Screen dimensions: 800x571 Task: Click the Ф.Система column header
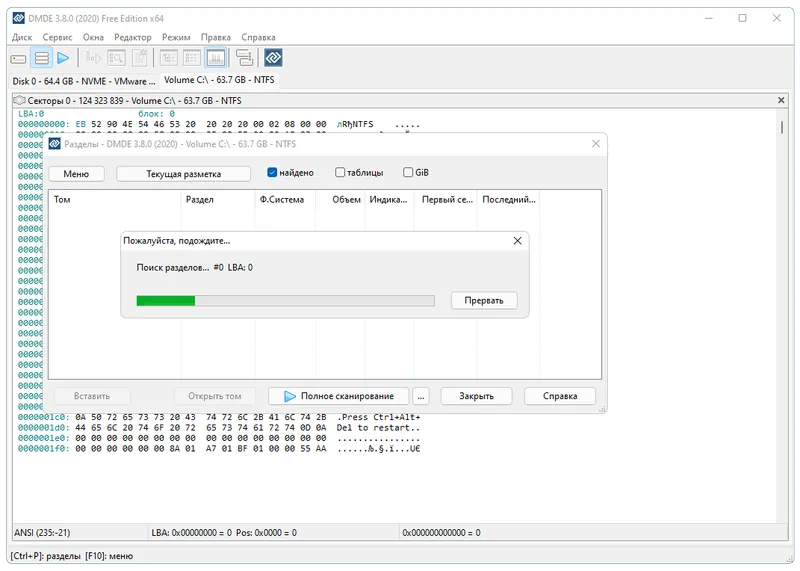285,200
